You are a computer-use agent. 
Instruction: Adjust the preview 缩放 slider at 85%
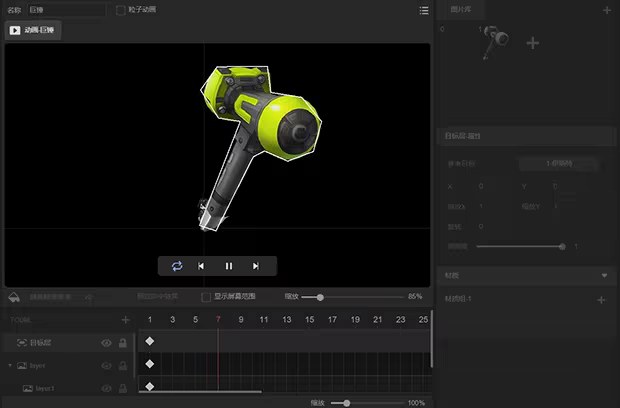tap(320, 297)
